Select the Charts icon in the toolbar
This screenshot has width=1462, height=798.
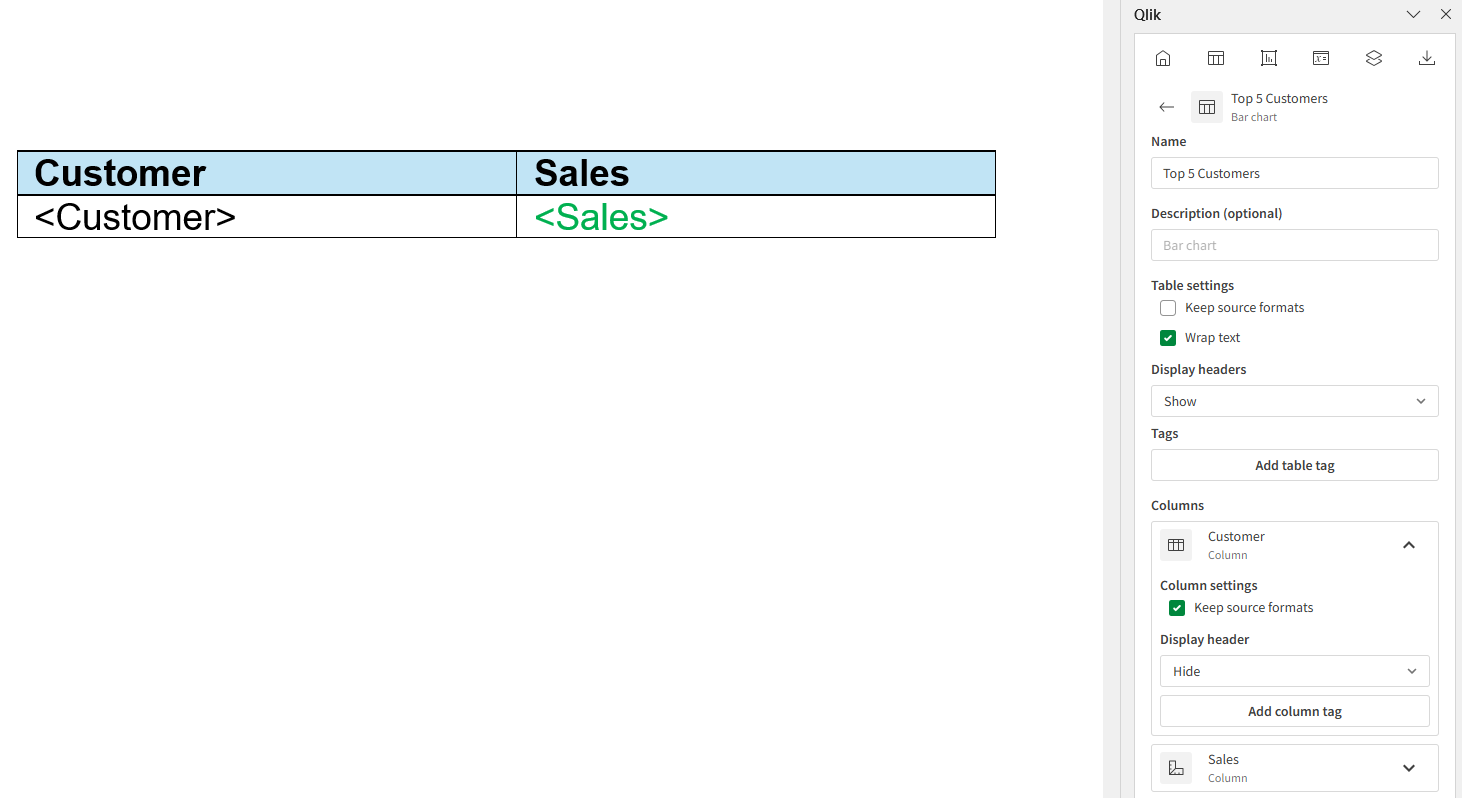click(x=1268, y=58)
